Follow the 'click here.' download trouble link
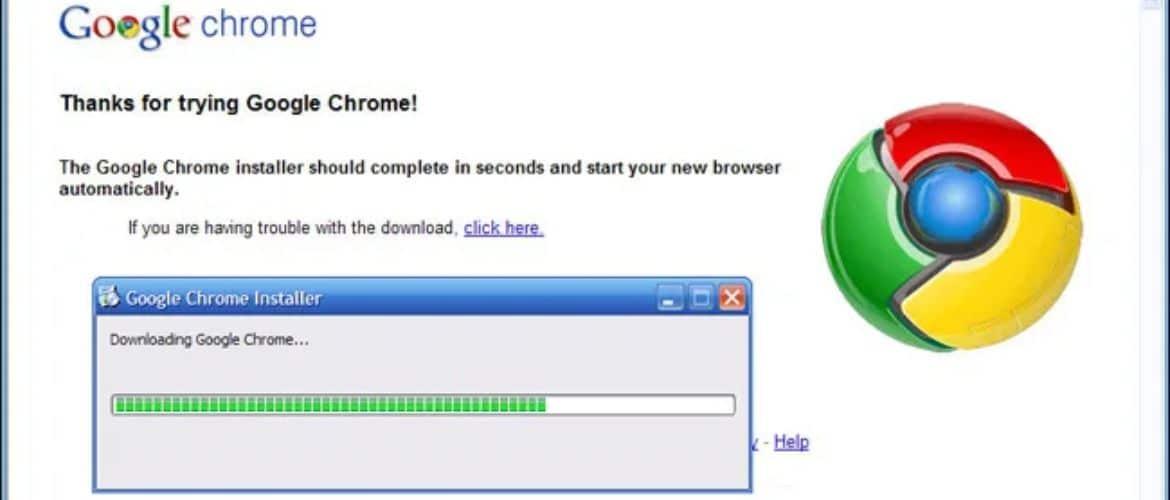 [x=504, y=228]
